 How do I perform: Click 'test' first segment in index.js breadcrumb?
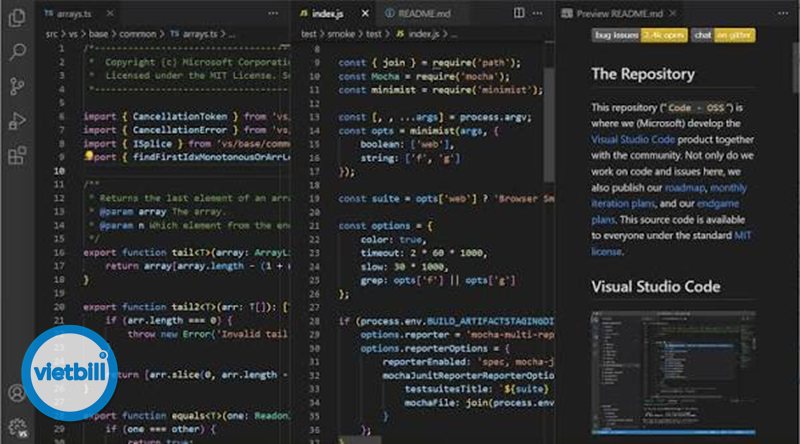(309, 34)
